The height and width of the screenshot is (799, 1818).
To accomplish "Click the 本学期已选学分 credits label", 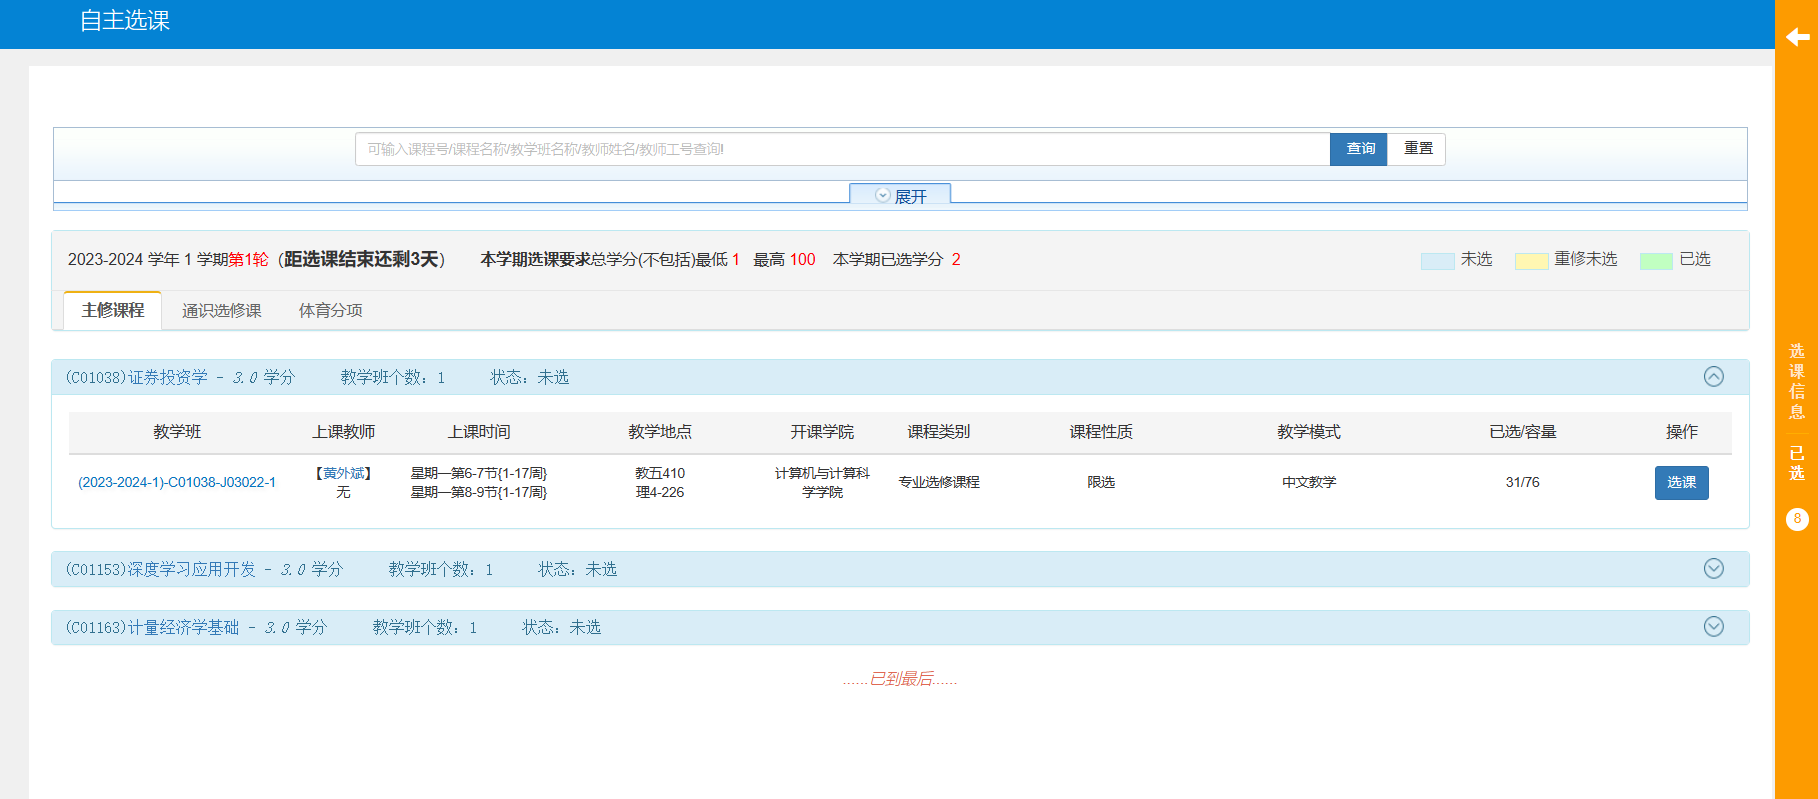I will click(x=888, y=260).
